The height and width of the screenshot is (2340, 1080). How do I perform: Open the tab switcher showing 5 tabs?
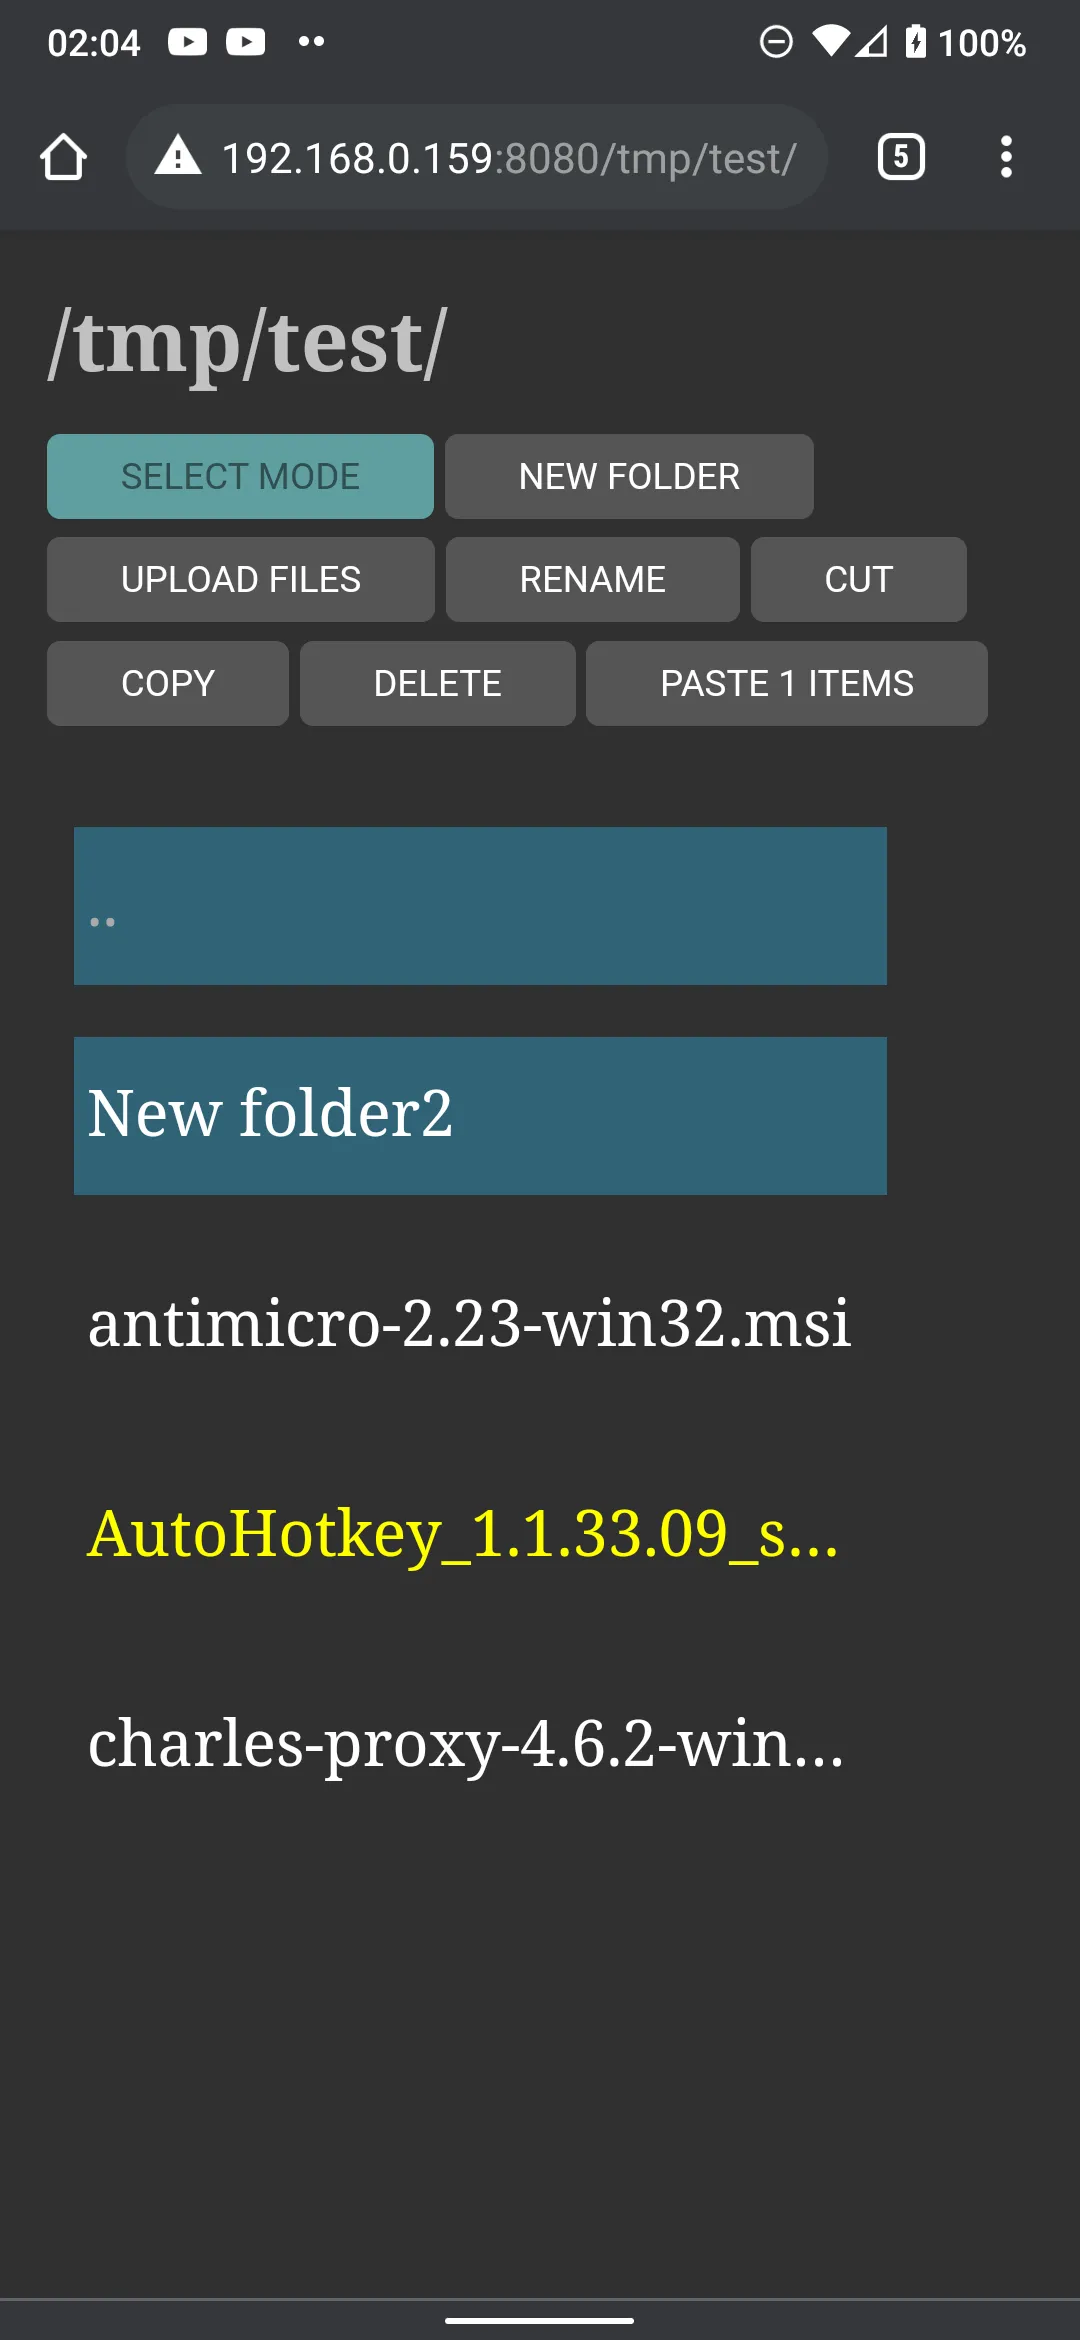coord(900,157)
